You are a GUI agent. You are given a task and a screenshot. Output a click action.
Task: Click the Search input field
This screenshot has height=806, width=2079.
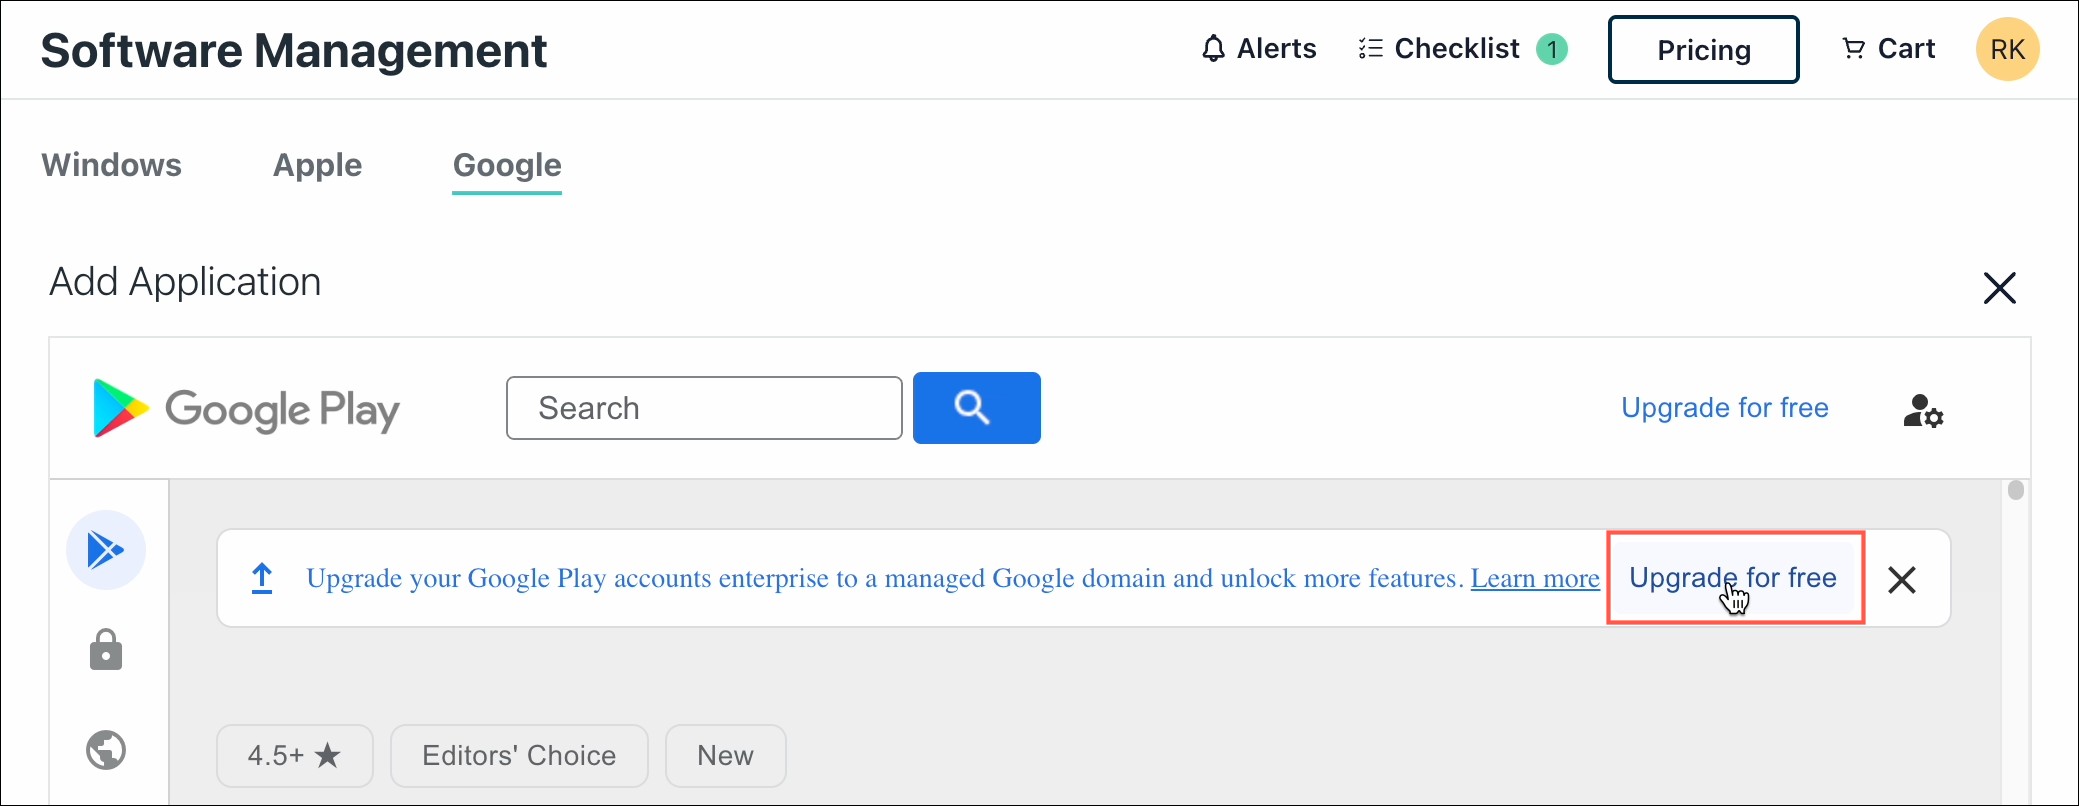pyautogui.click(x=704, y=408)
